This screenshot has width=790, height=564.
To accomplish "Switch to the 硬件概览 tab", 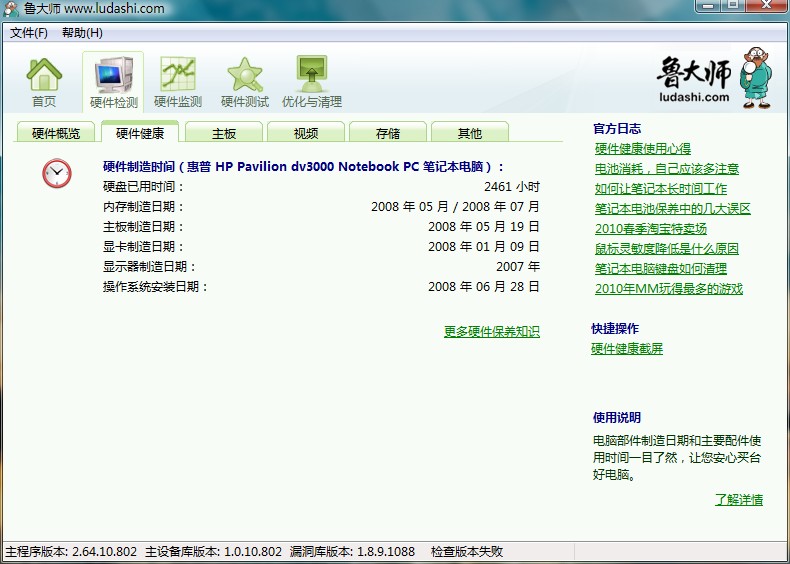I will click(55, 133).
